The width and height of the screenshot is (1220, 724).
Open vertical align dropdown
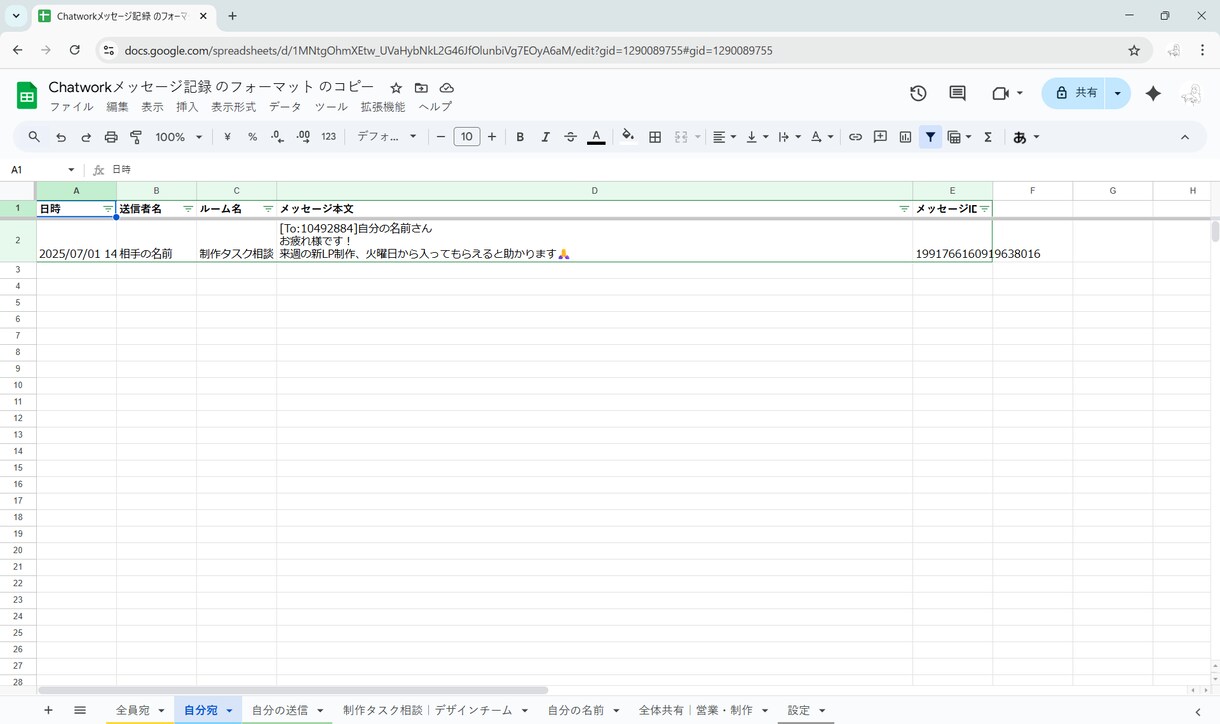[757, 137]
